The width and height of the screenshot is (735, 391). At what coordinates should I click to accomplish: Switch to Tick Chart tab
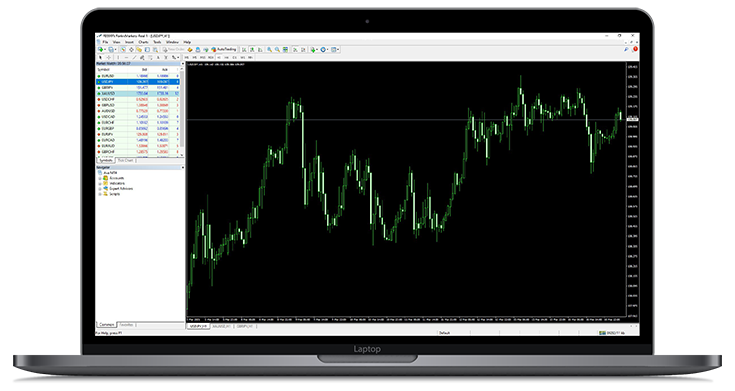pyautogui.click(x=125, y=160)
